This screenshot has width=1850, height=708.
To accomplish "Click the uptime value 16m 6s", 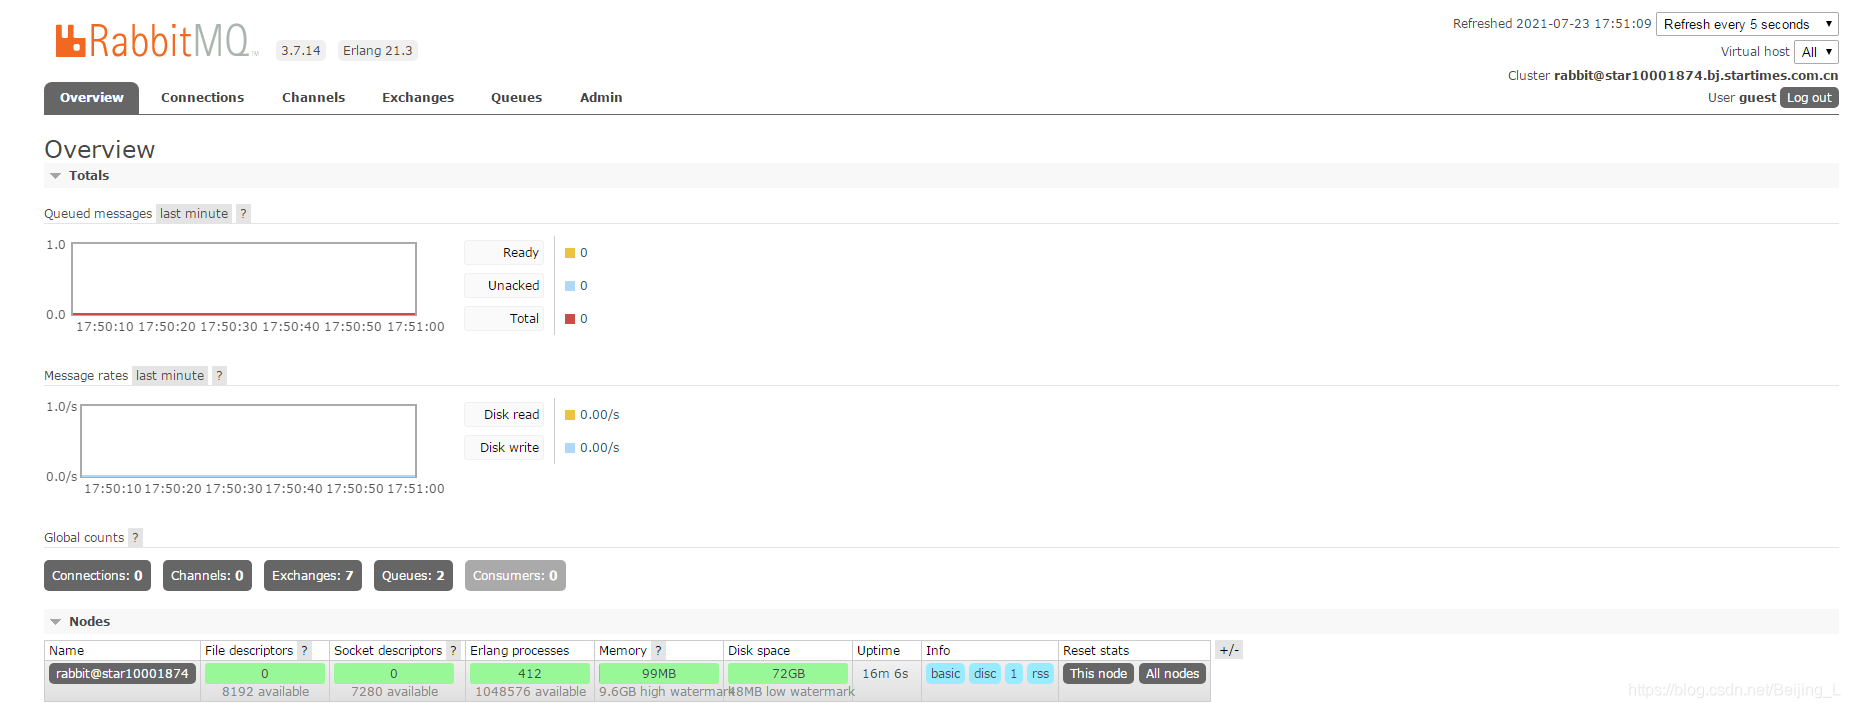I will [885, 673].
